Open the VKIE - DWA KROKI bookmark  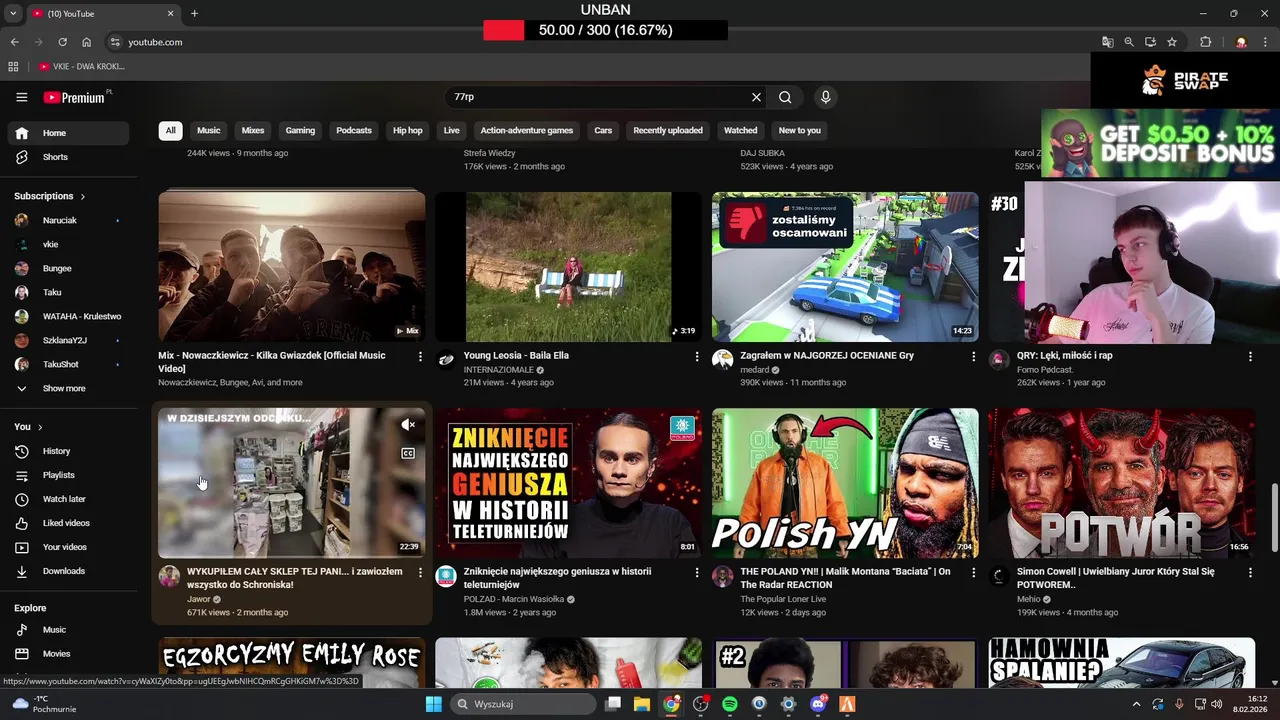point(82,67)
